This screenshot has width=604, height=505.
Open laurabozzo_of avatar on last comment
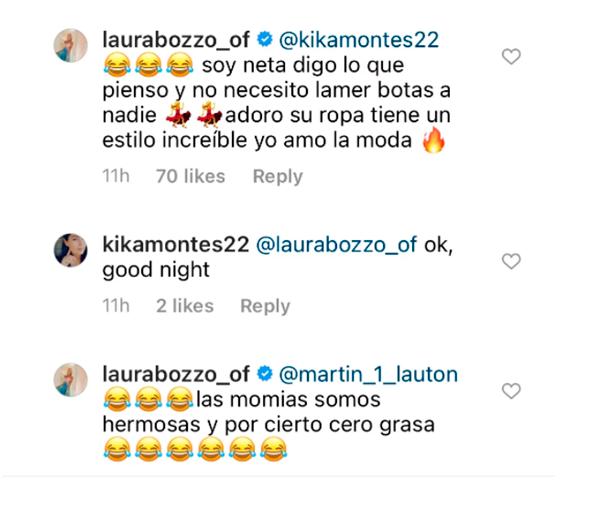[70, 379]
